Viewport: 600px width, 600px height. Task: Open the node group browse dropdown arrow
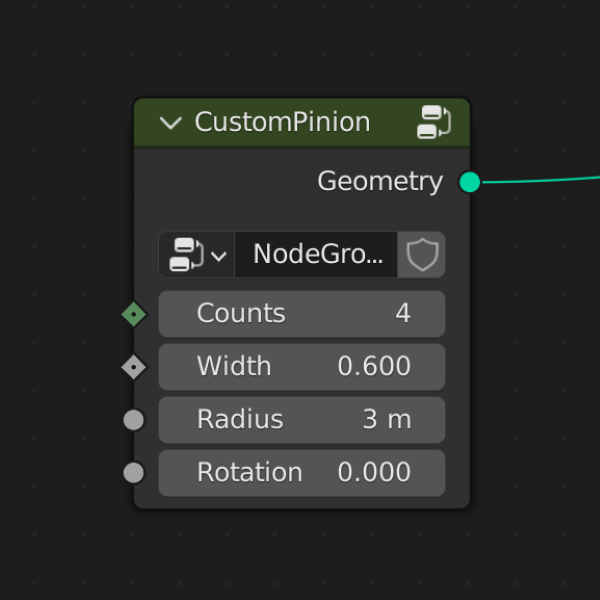(x=218, y=256)
